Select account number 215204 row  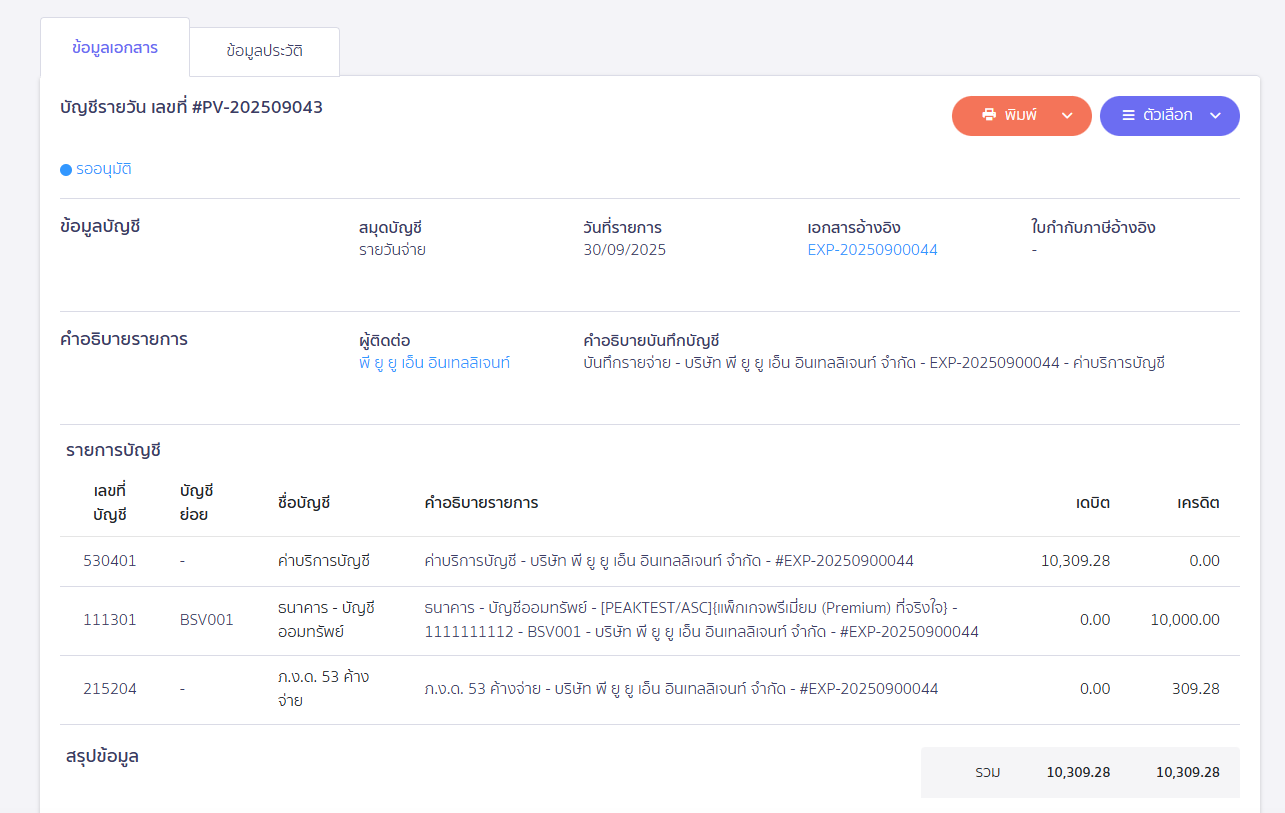click(109, 689)
